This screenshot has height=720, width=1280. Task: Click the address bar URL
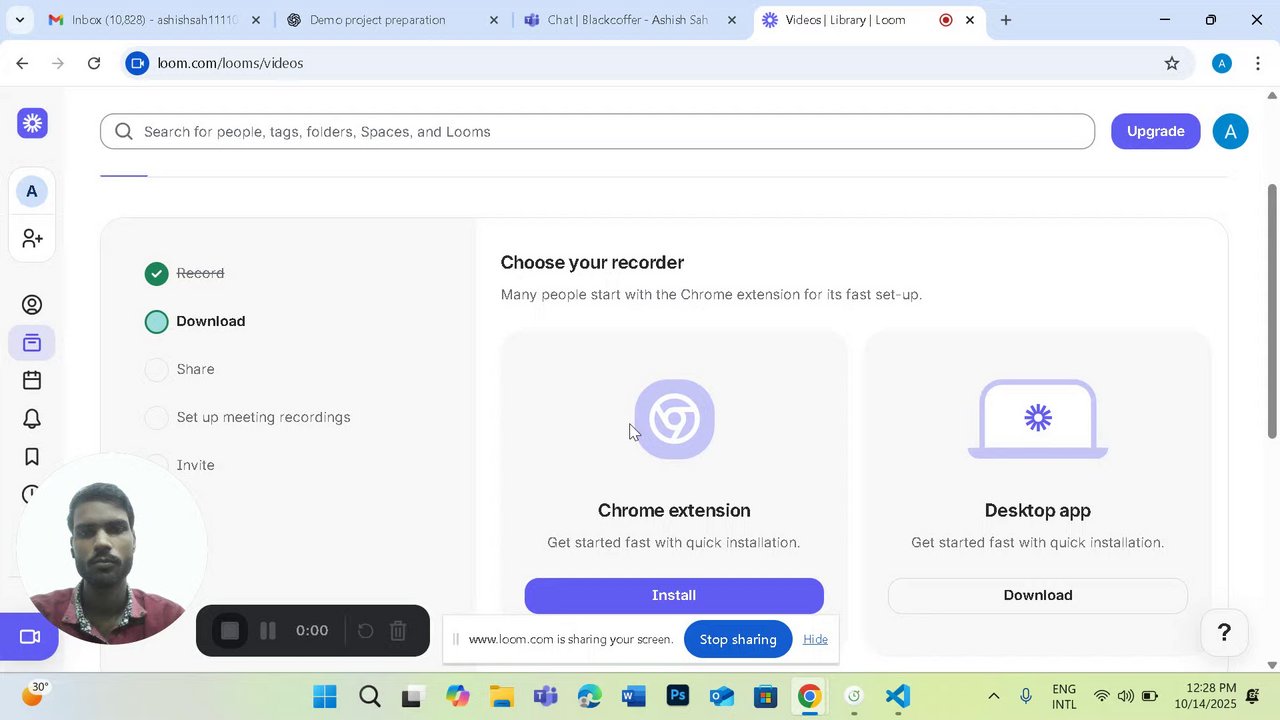230,63
